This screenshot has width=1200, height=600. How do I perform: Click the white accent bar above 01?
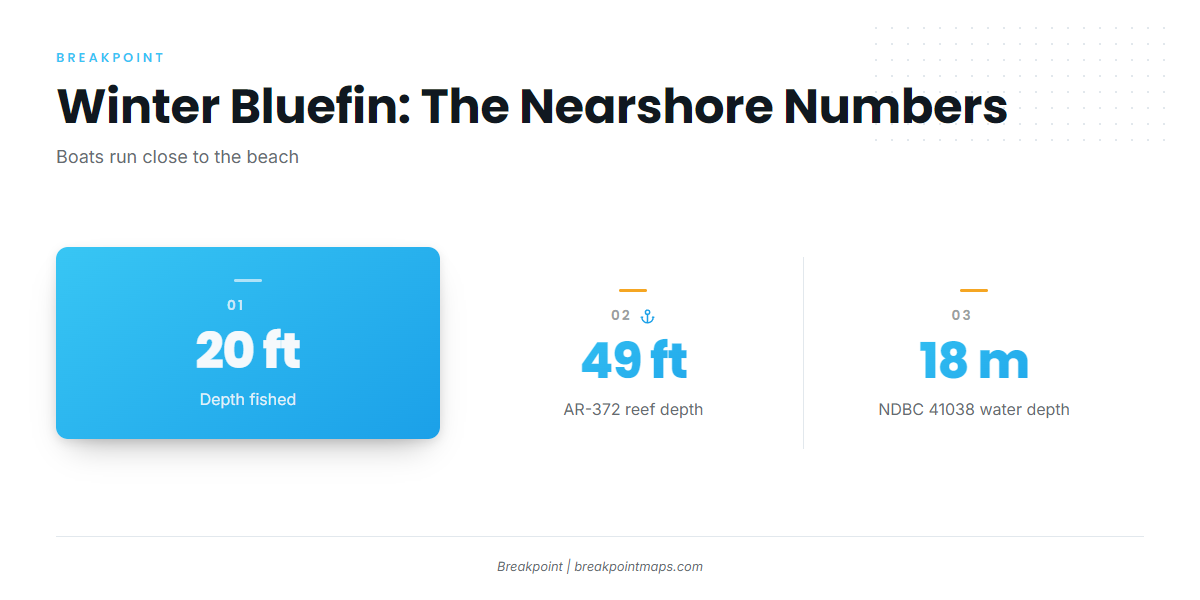click(x=248, y=281)
